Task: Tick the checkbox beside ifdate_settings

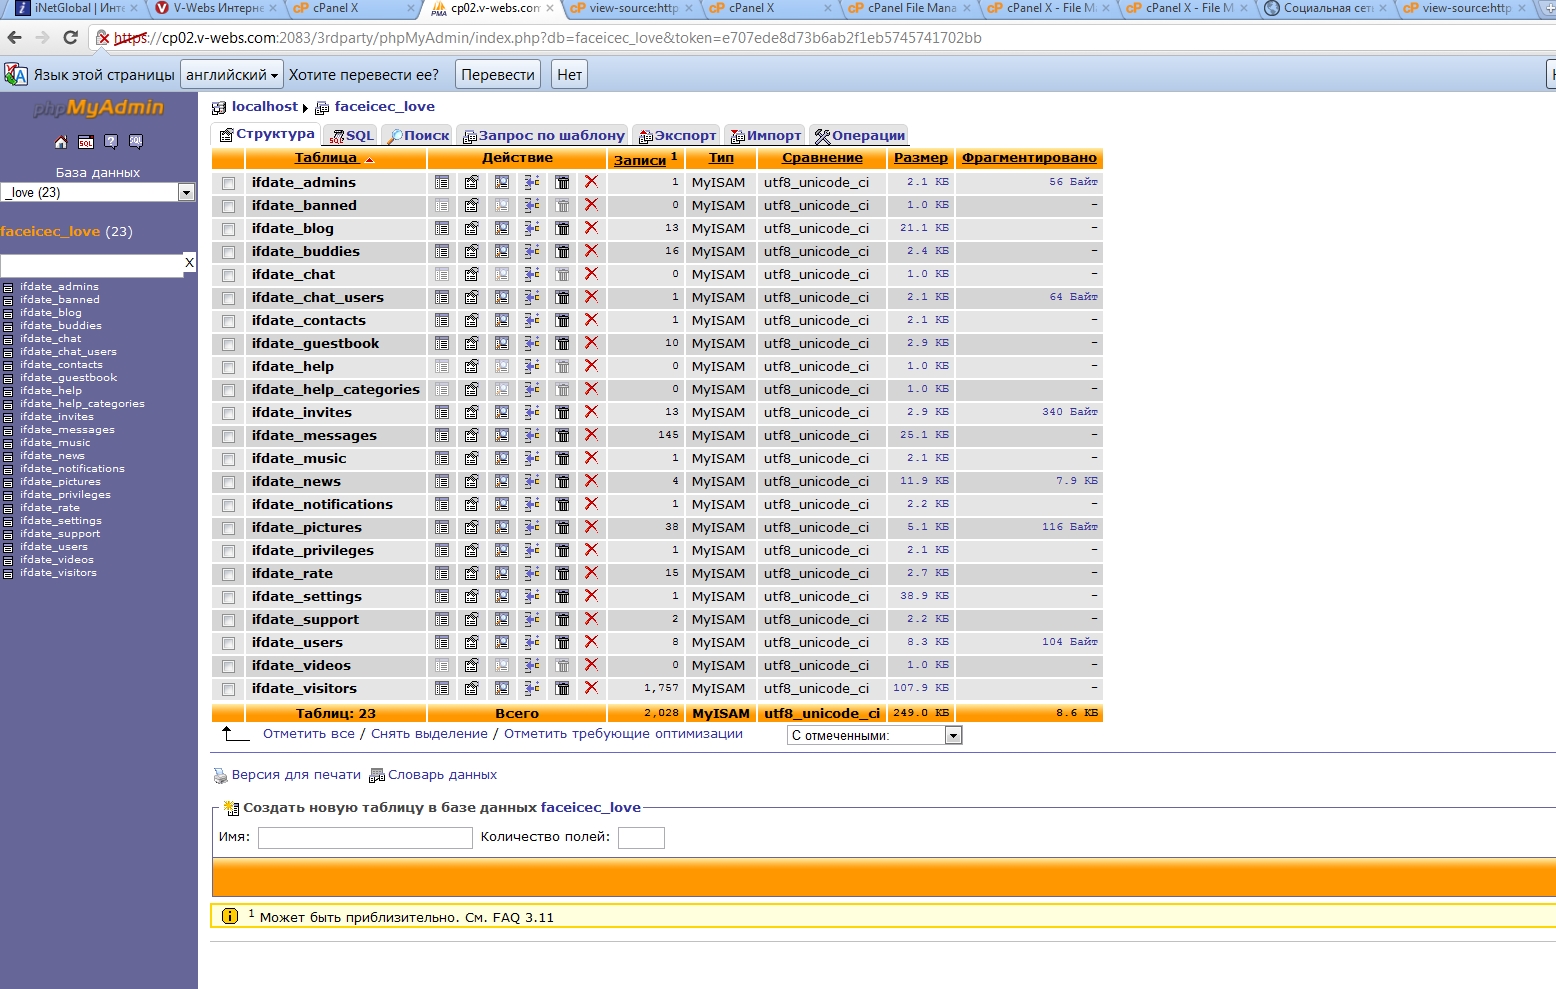Action: [x=229, y=597]
